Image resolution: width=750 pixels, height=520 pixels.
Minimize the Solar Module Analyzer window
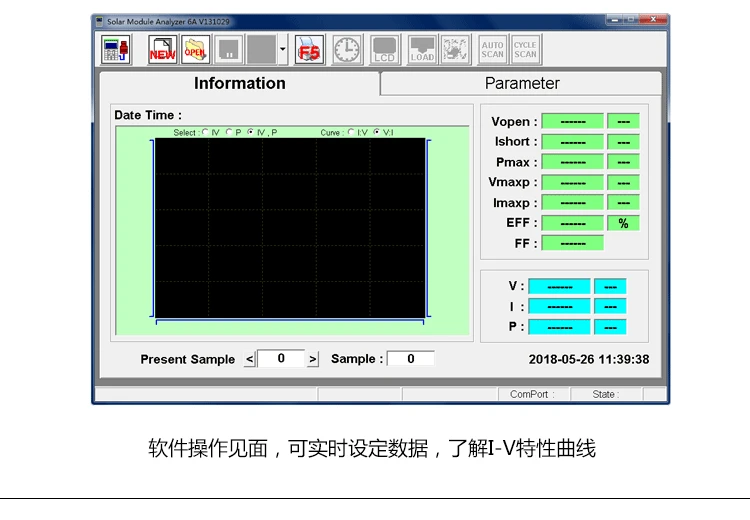click(615, 20)
